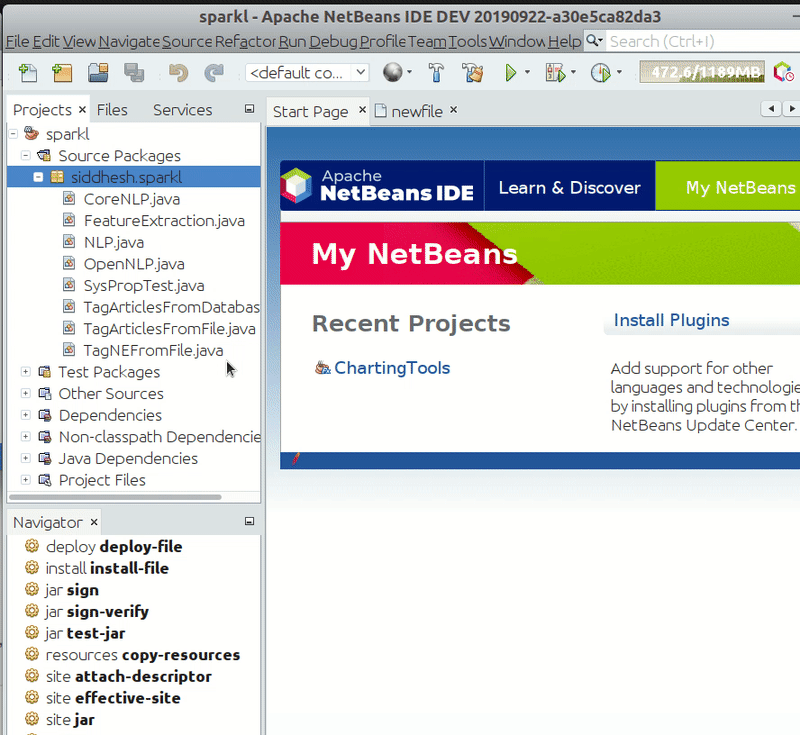
Task: Switch to the newfile editor tab
Action: tap(417, 111)
